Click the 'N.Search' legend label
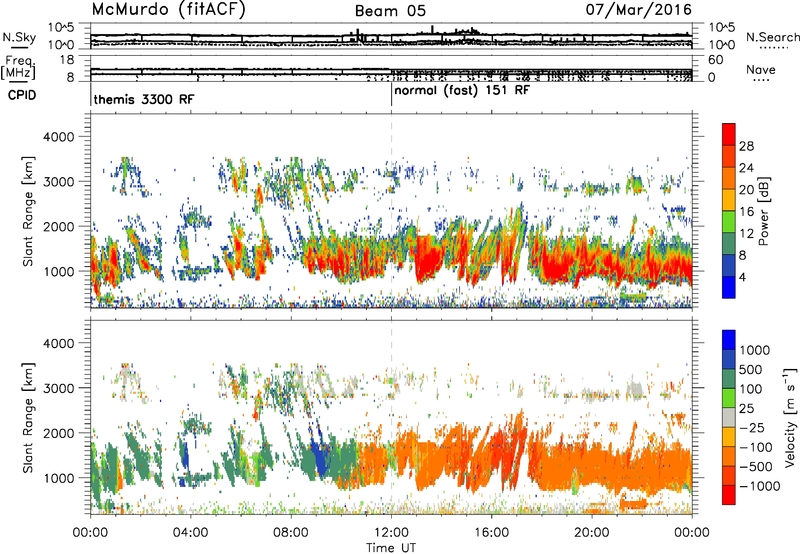The image size is (800, 554). (772, 37)
